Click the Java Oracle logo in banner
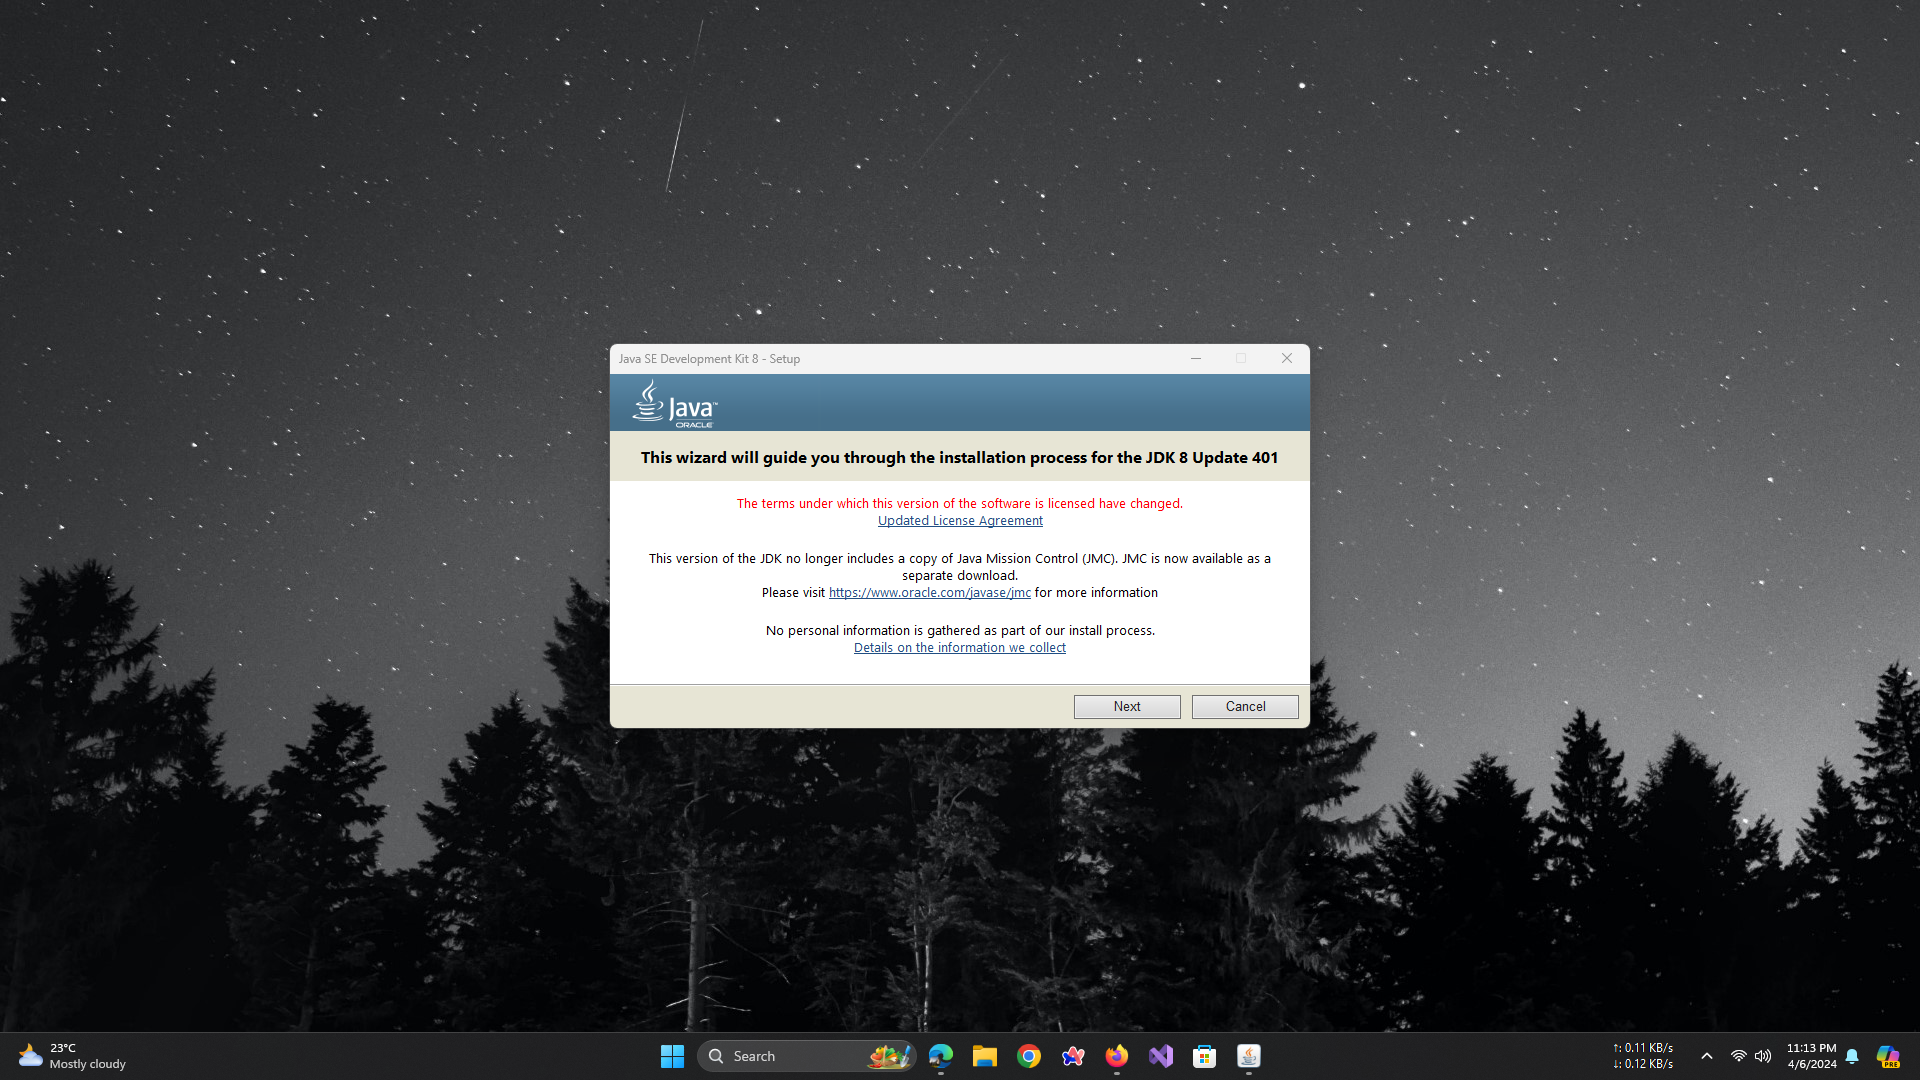Viewport: 1920px width, 1080px height. coord(675,404)
